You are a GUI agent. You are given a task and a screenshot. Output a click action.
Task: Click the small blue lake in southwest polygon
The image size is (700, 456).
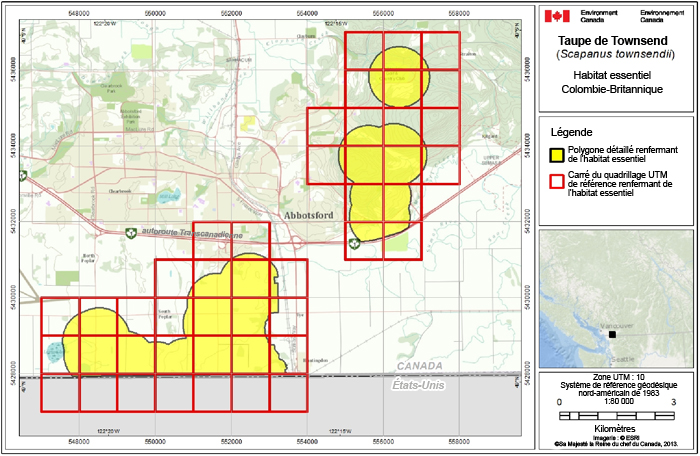[54, 351]
